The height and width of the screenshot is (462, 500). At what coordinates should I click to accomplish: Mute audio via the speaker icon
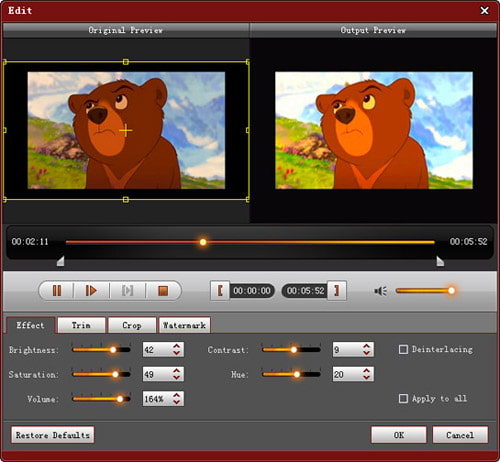click(x=380, y=291)
